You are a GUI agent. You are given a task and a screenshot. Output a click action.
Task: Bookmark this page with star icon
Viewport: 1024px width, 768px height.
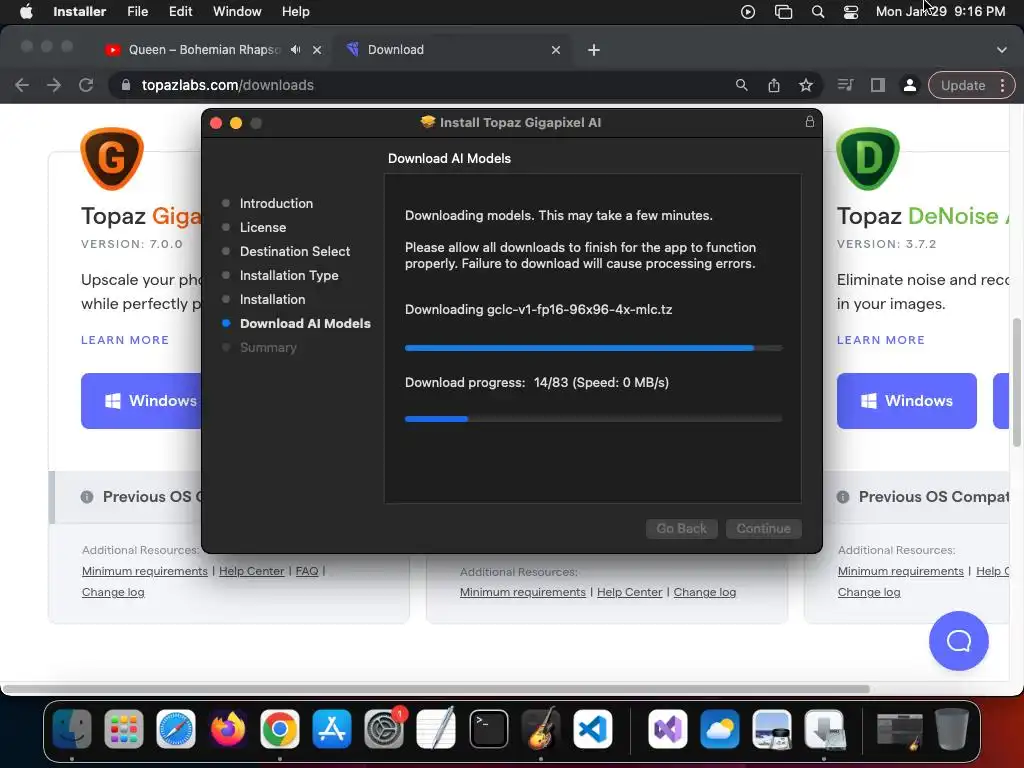pyautogui.click(x=806, y=85)
